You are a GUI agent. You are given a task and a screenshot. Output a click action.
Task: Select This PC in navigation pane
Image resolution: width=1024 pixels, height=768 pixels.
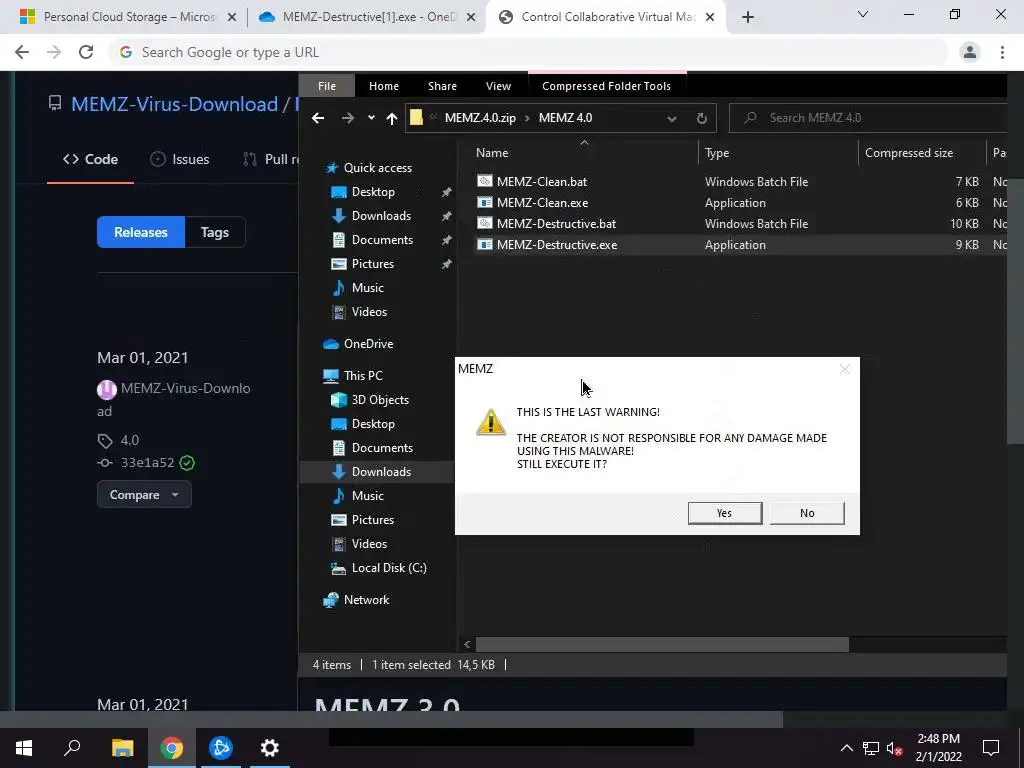363,376
